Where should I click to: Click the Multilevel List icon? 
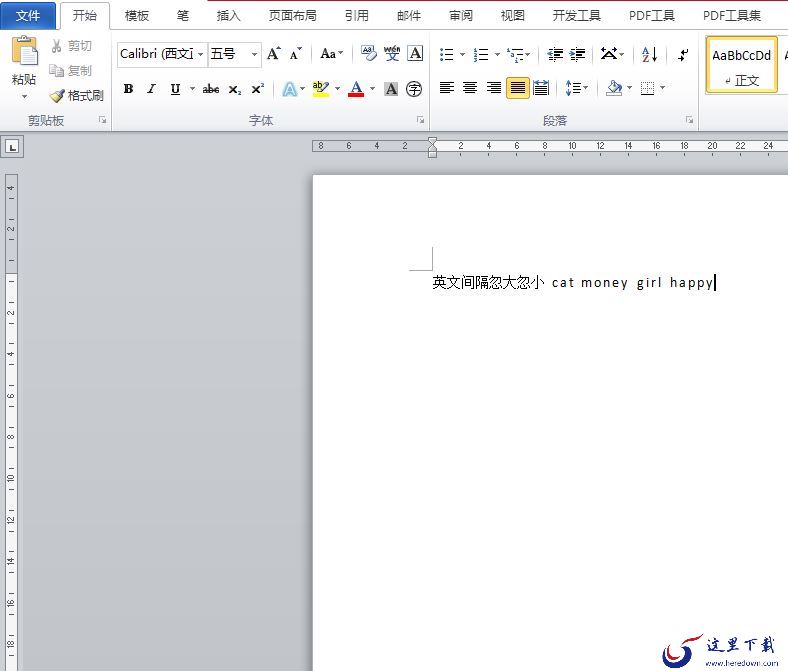[x=515, y=54]
